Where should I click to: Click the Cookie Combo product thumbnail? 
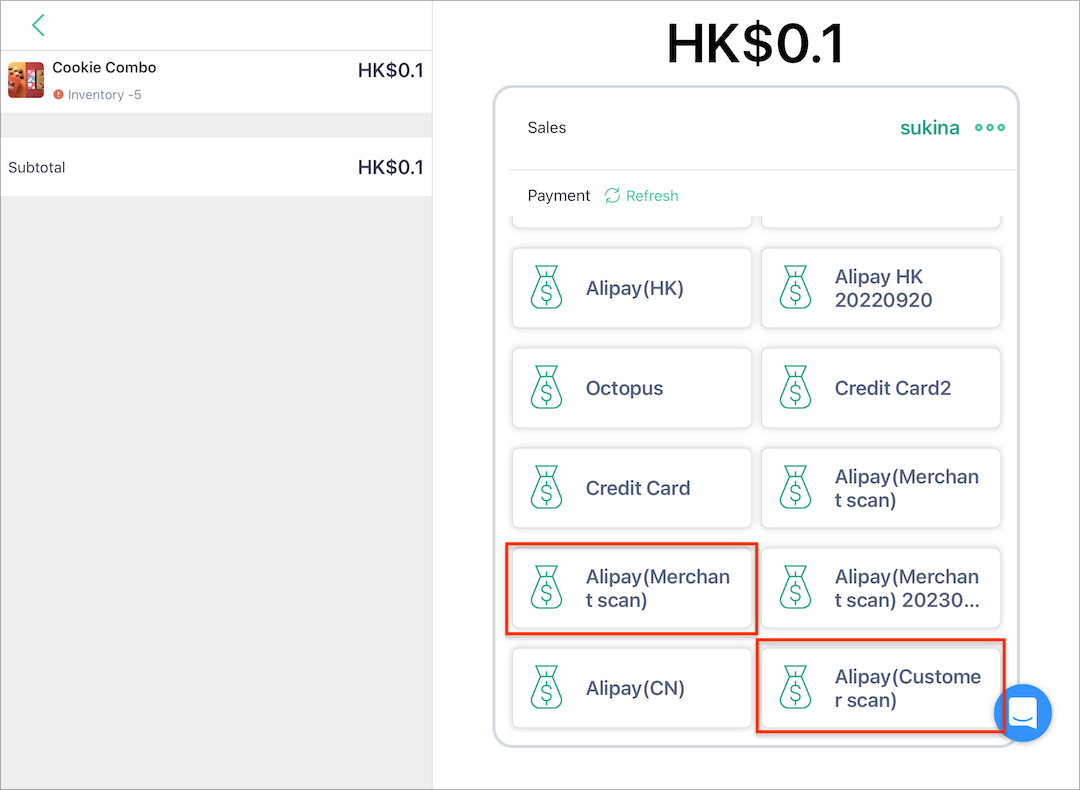[26, 80]
